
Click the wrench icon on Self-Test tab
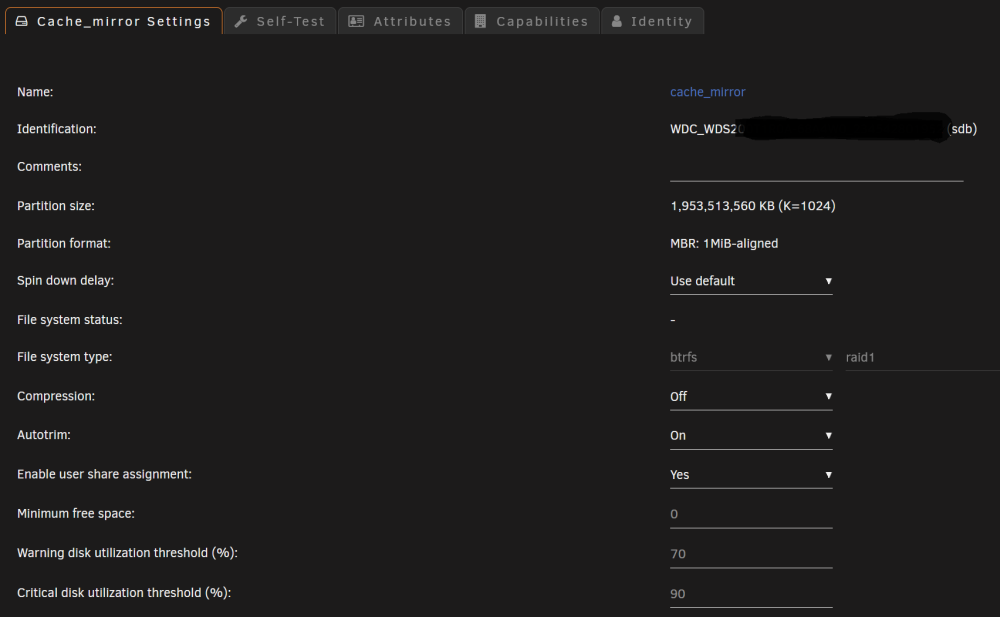coord(240,21)
